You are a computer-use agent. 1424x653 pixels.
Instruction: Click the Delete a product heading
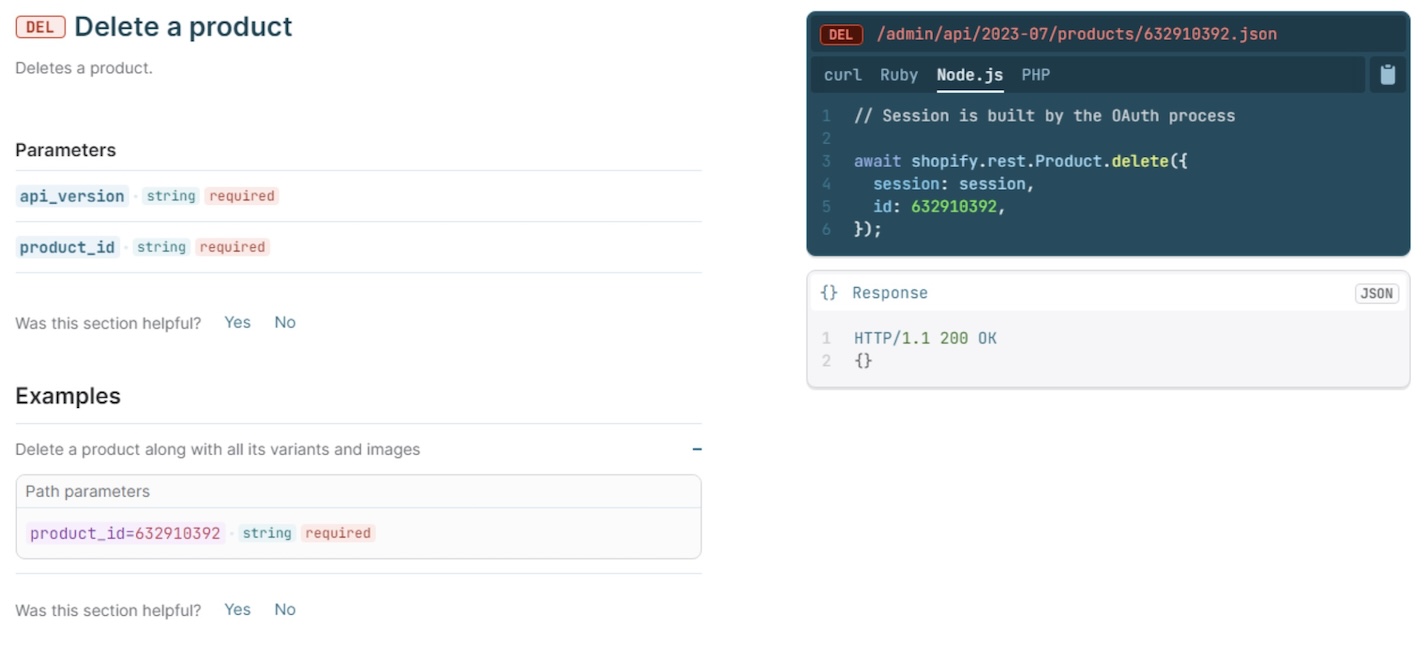coord(183,26)
